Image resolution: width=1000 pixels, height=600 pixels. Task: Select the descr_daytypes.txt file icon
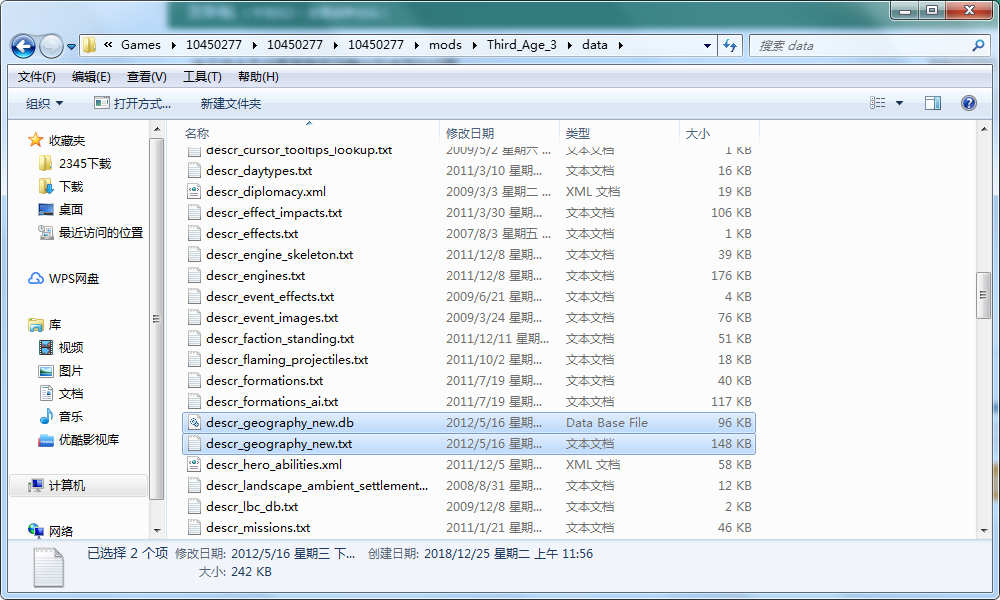tap(195, 170)
